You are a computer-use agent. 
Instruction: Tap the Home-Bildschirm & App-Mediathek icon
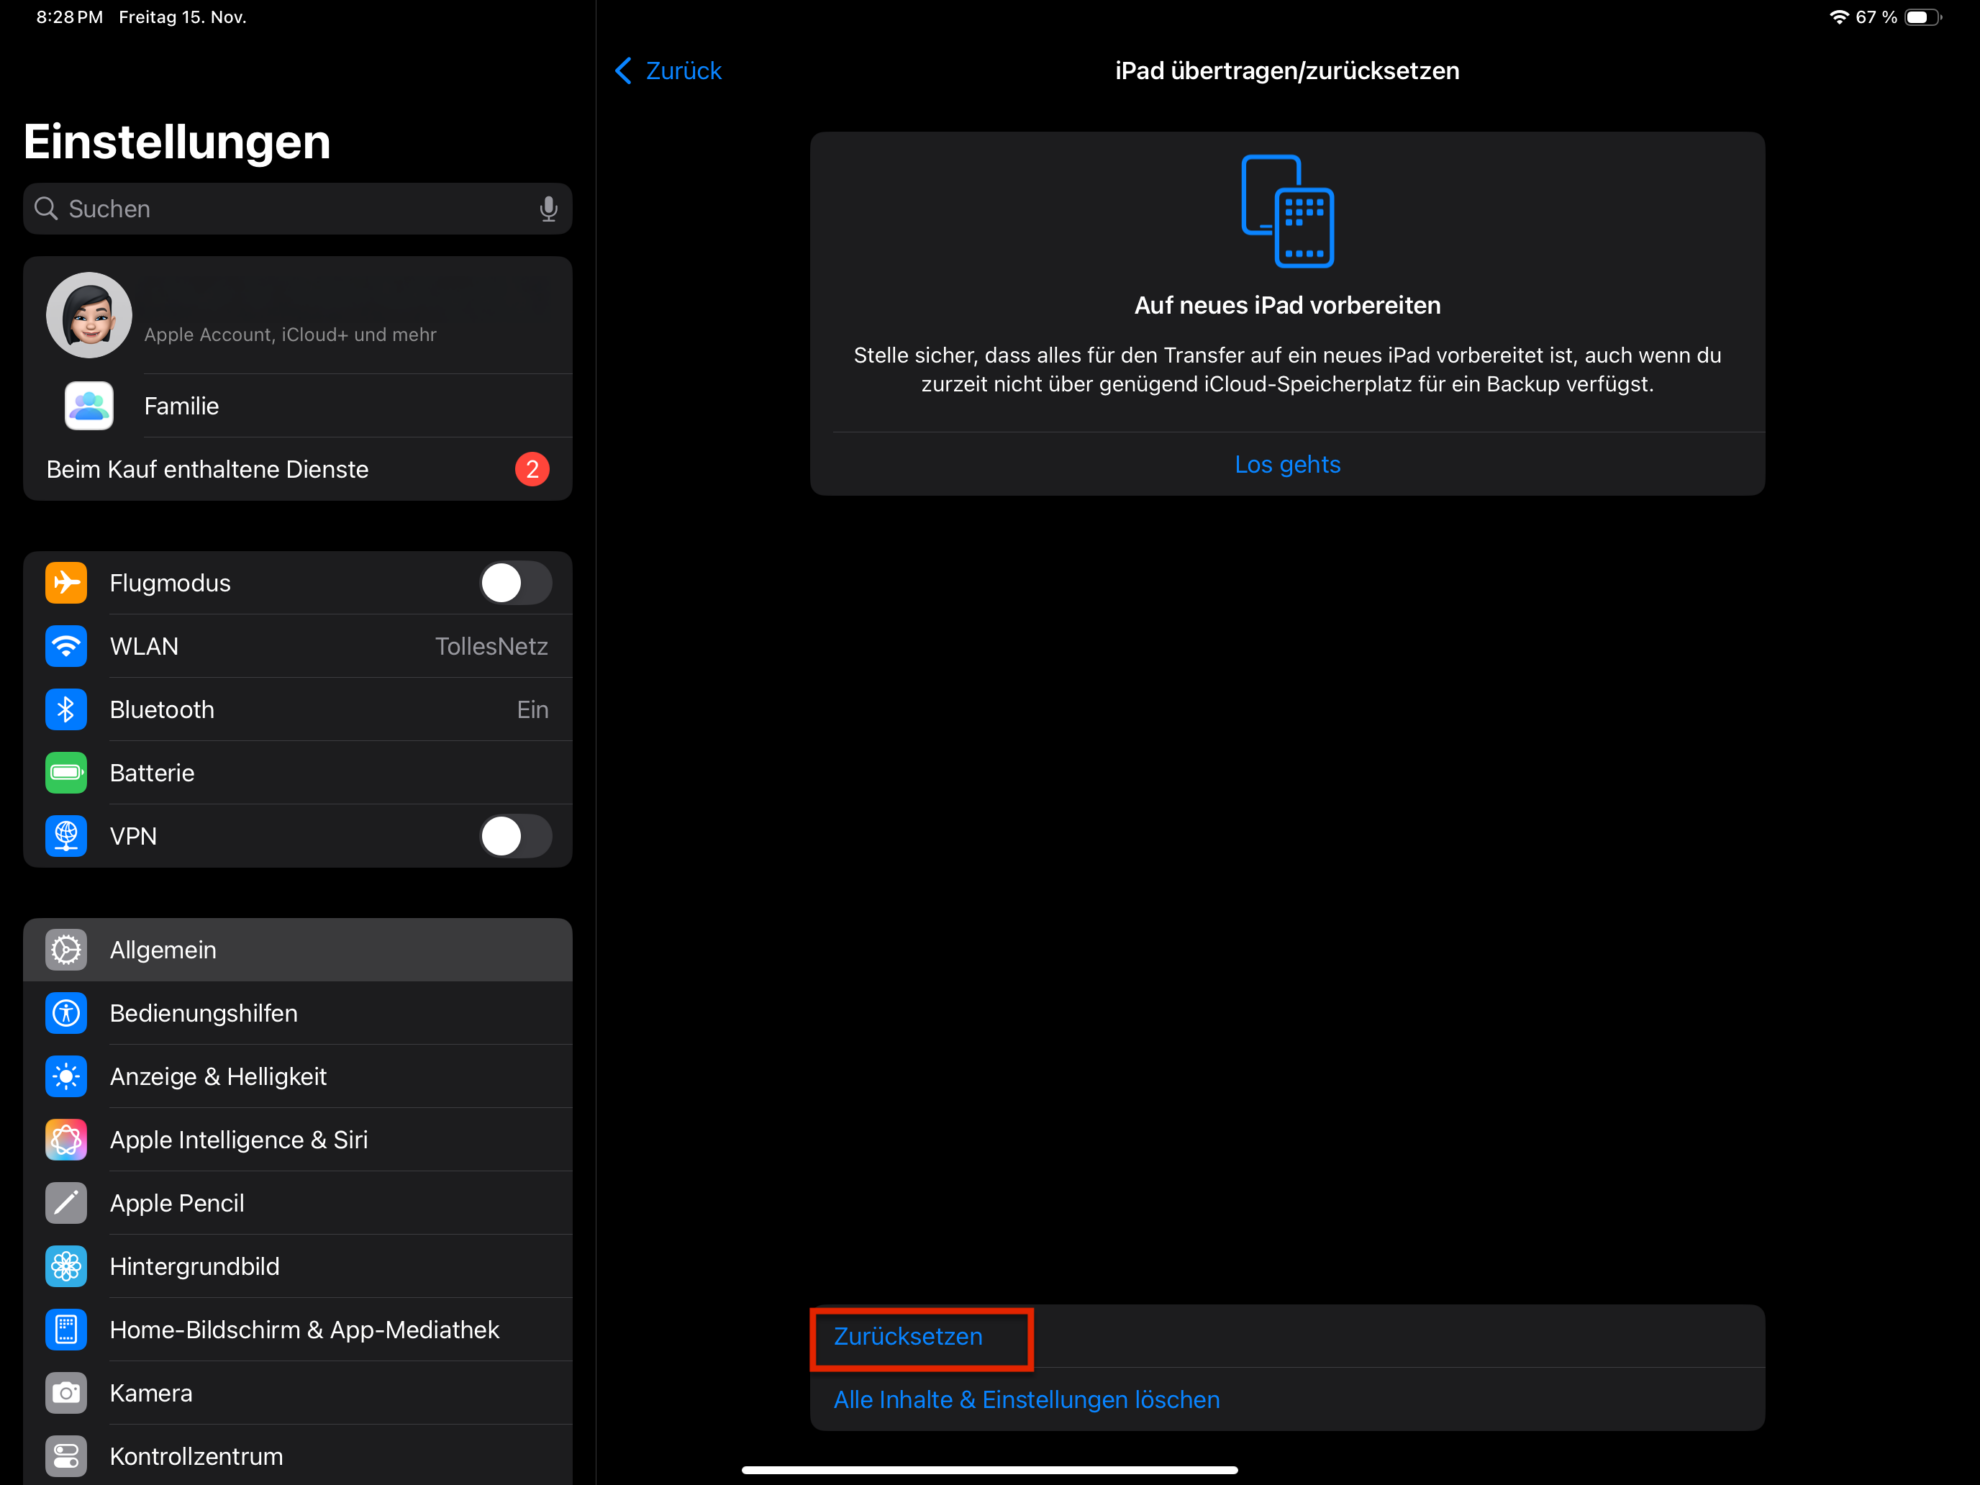click(66, 1330)
